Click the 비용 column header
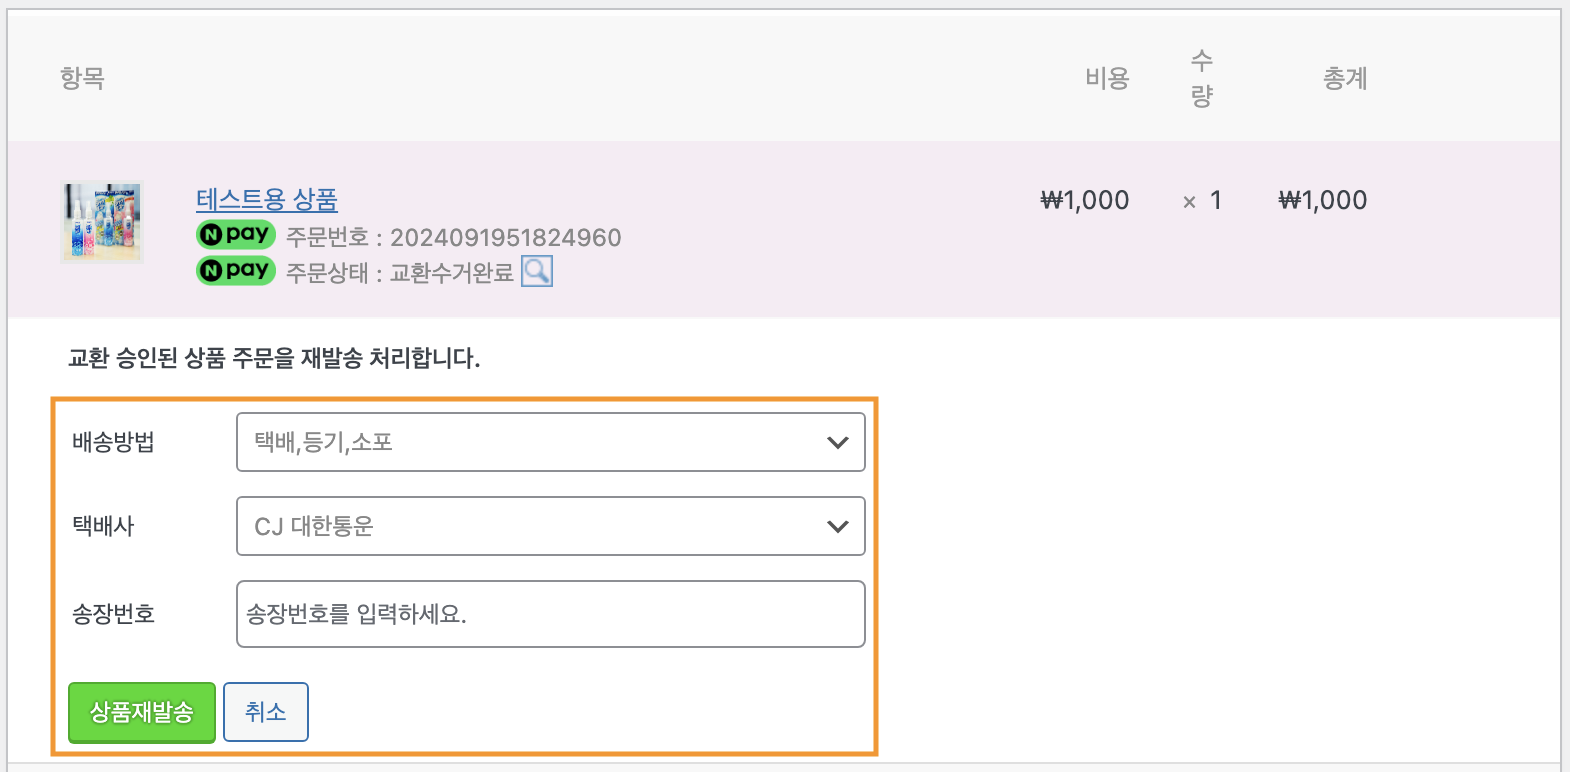This screenshot has width=1570, height=772. coord(1107,78)
